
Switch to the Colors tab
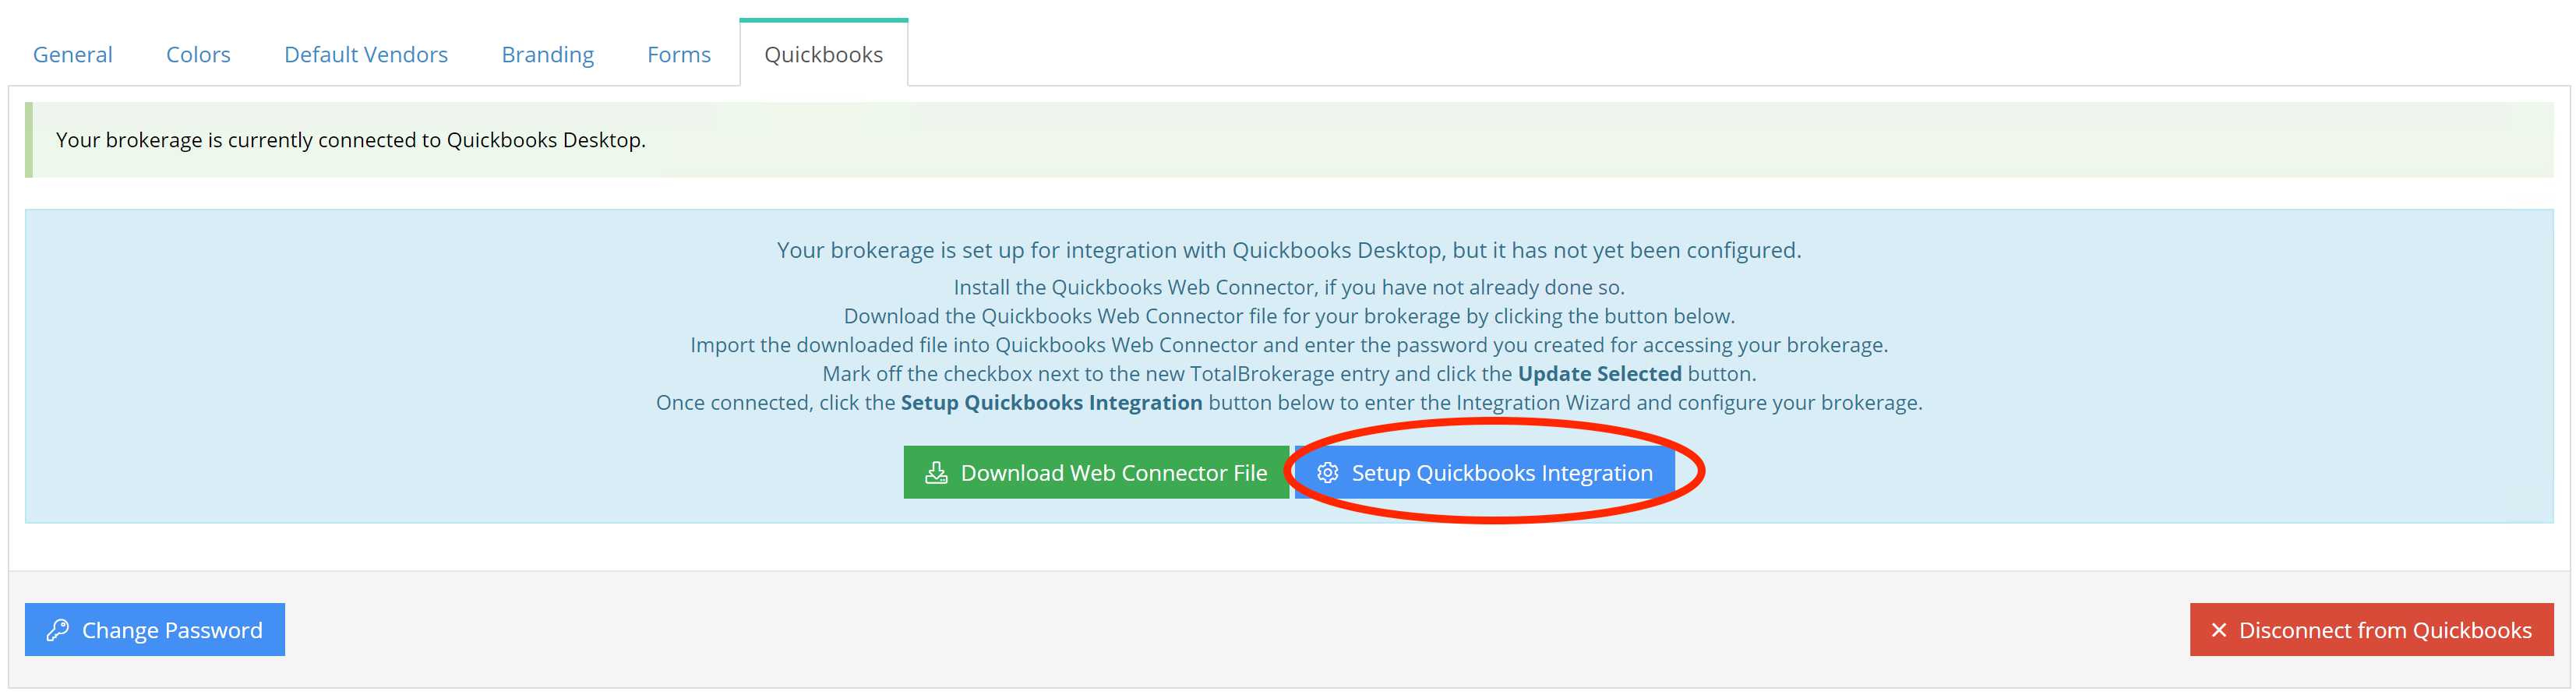[x=198, y=55]
